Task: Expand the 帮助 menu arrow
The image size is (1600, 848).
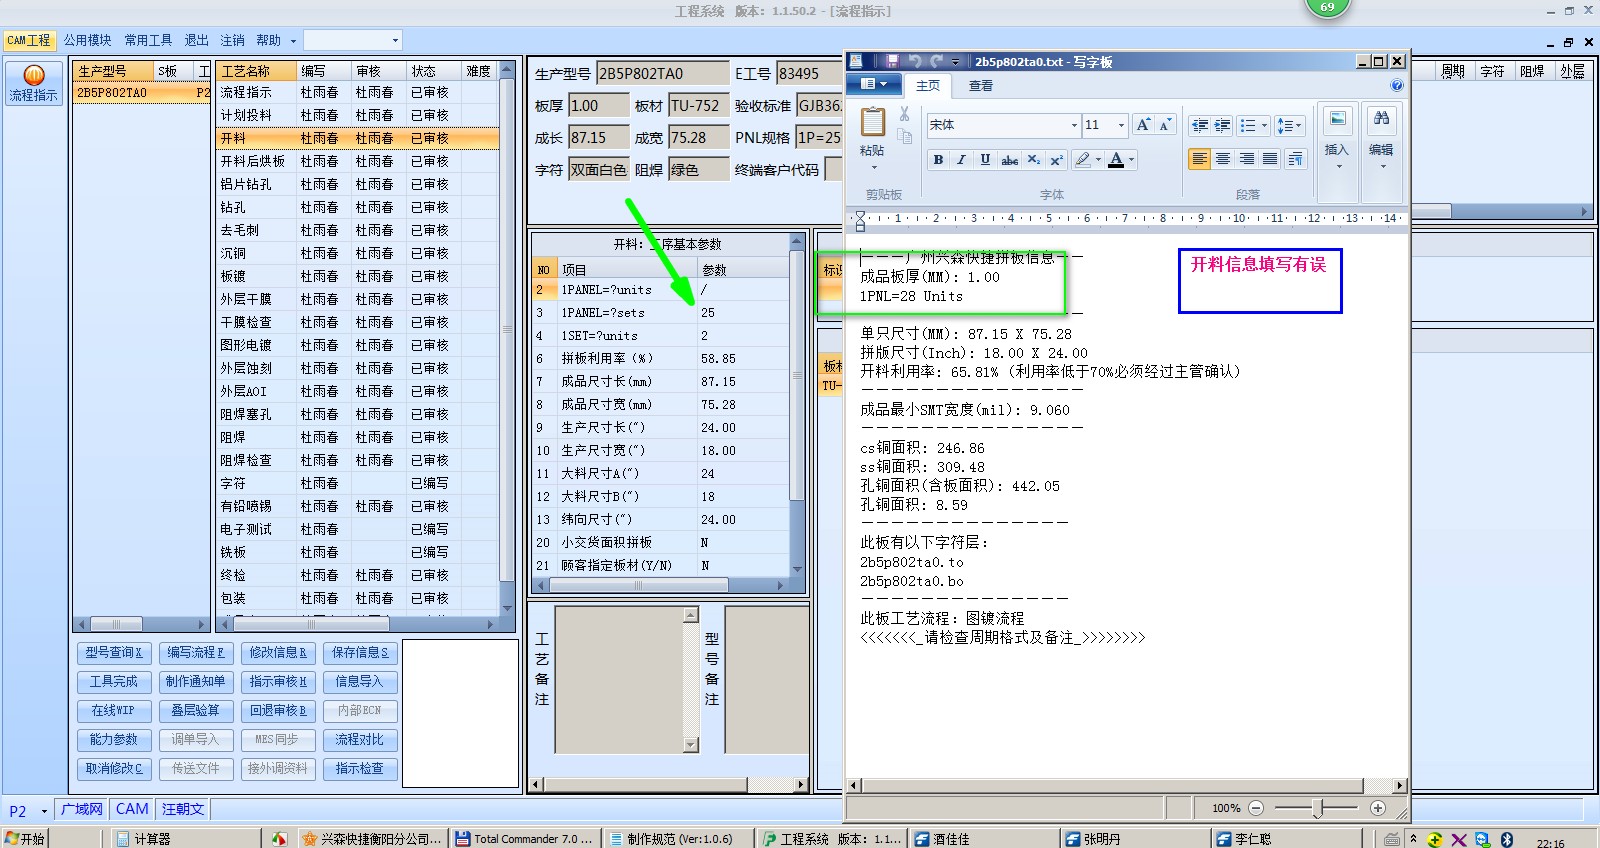Action: 293,41
